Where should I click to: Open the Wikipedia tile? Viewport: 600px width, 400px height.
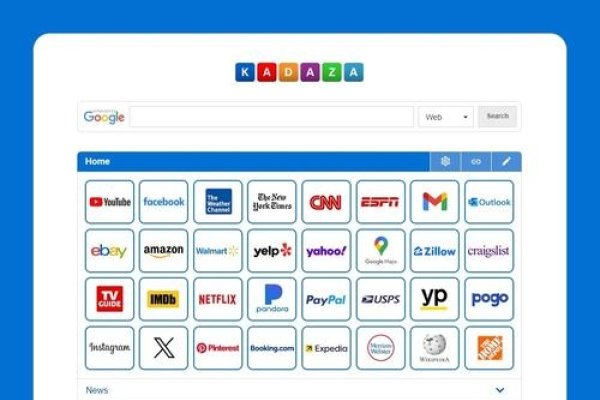click(434, 348)
